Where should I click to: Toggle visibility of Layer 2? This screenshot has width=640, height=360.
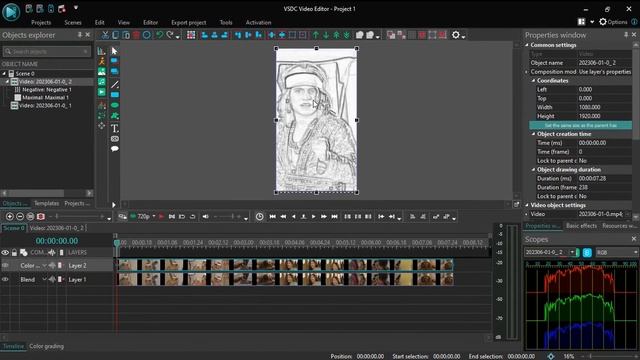[5, 265]
